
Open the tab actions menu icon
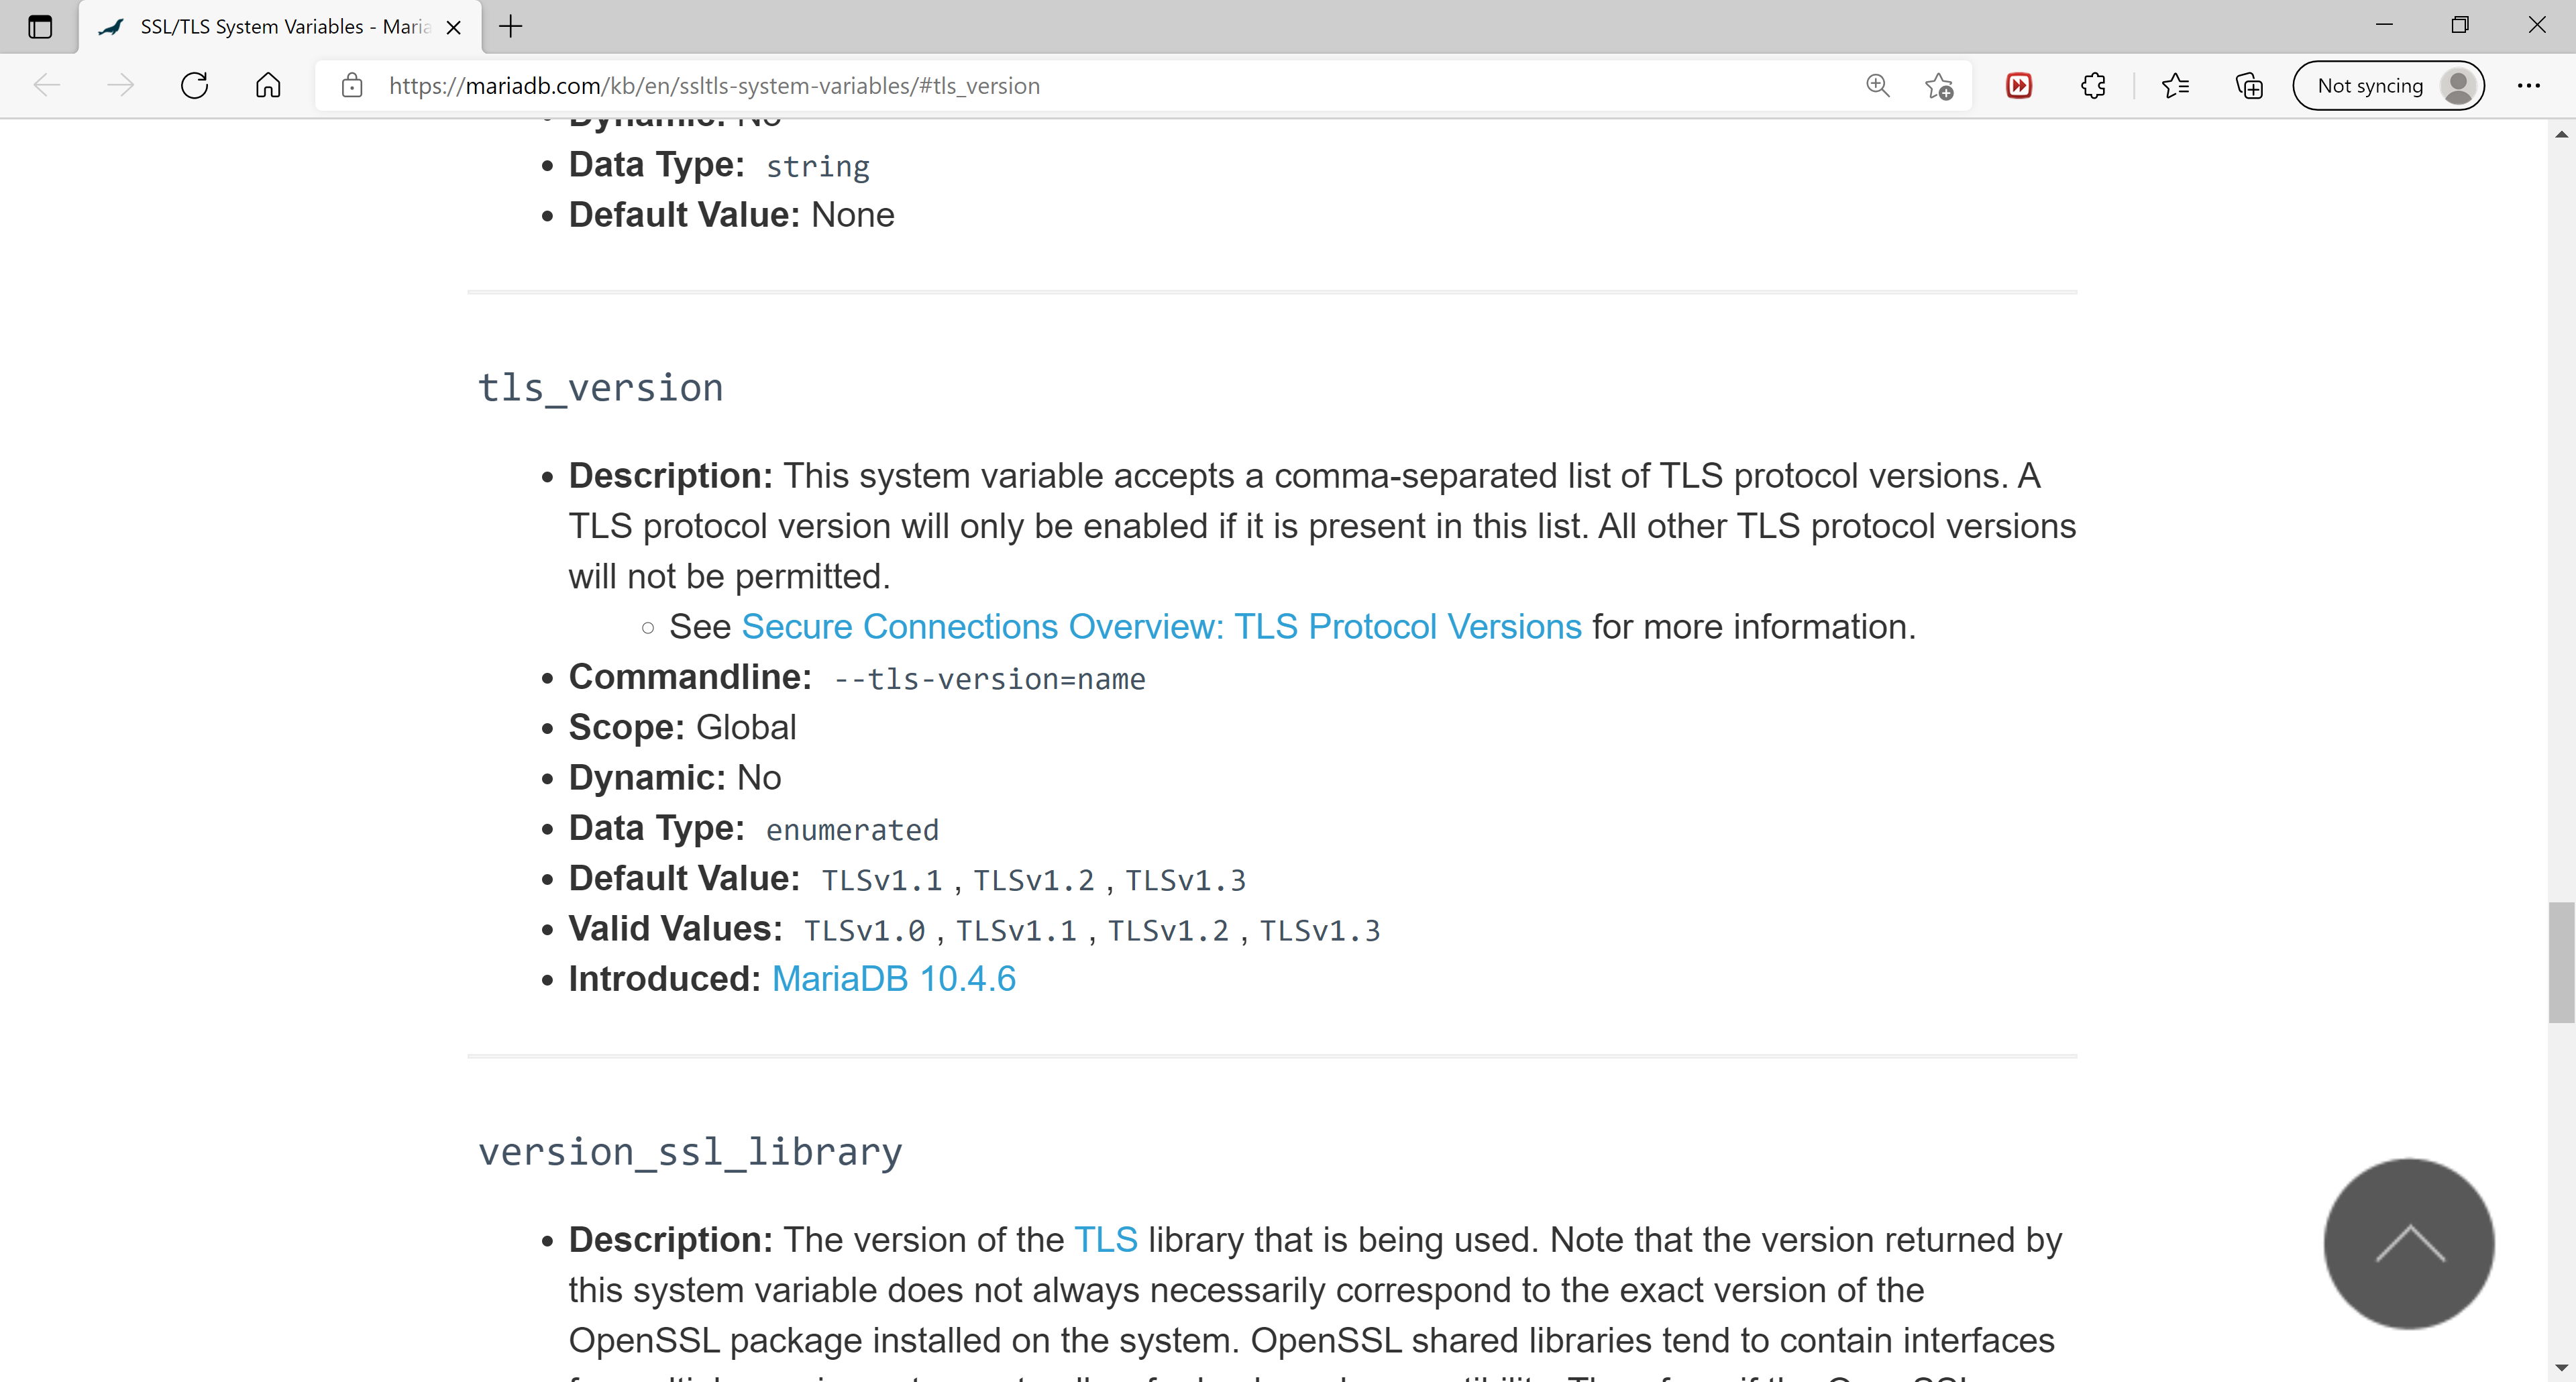pos(40,27)
